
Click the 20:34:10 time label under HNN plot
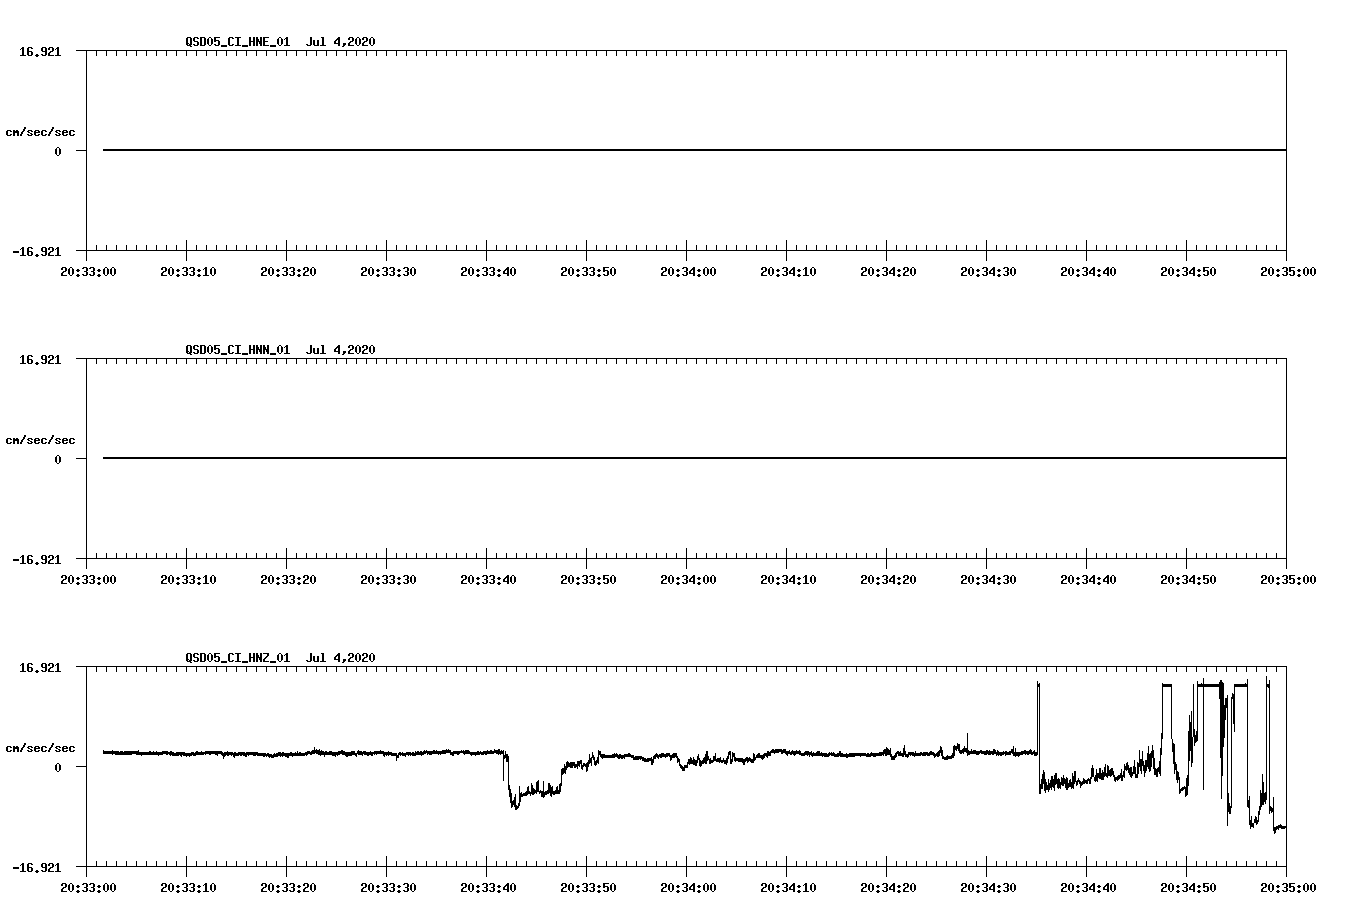tap(788, 579)
